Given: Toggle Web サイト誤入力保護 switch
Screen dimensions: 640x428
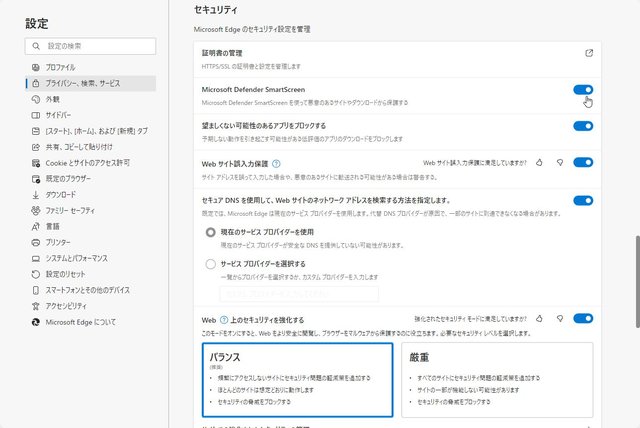Looking at the screenshot, I should [583, 162].
